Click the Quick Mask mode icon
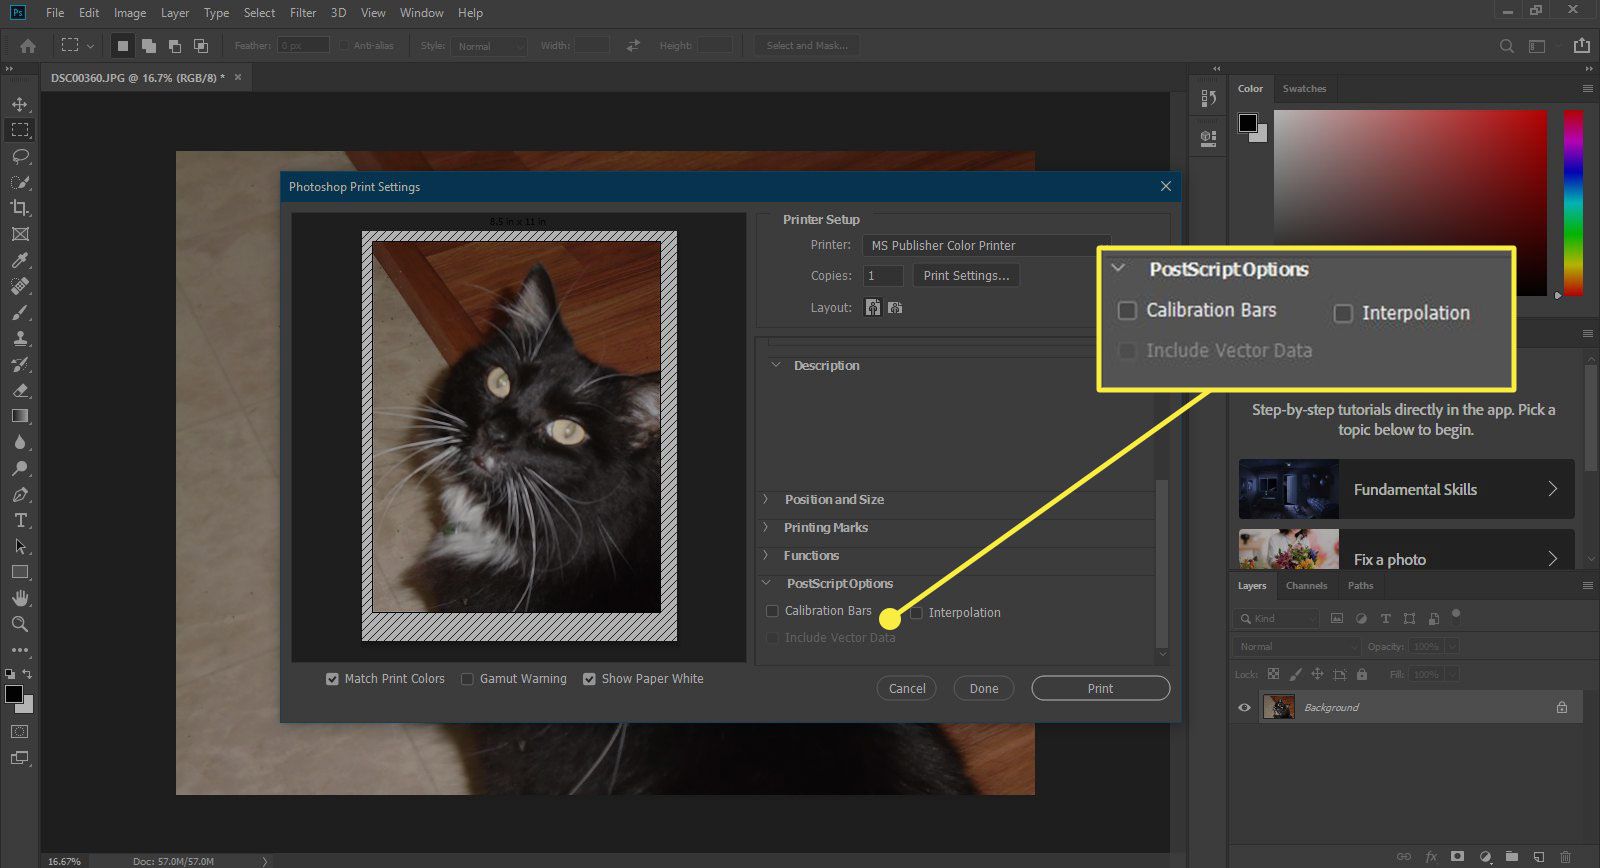This screenshot has width=1600, height=868. [20, 732]
